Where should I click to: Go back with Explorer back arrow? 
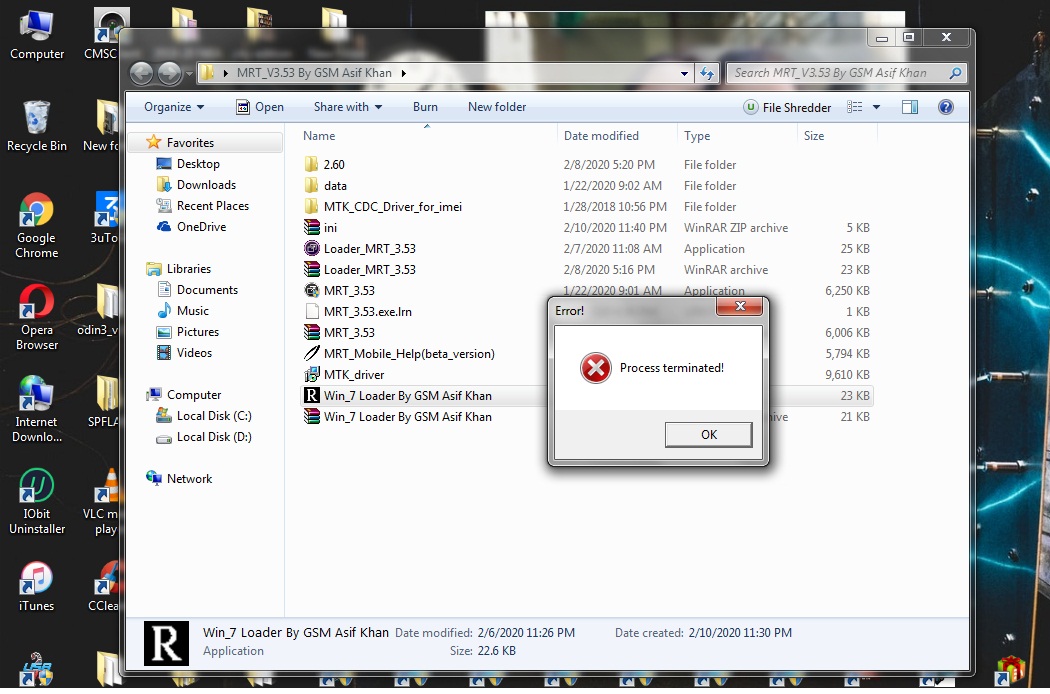click(x=141, y=73)
